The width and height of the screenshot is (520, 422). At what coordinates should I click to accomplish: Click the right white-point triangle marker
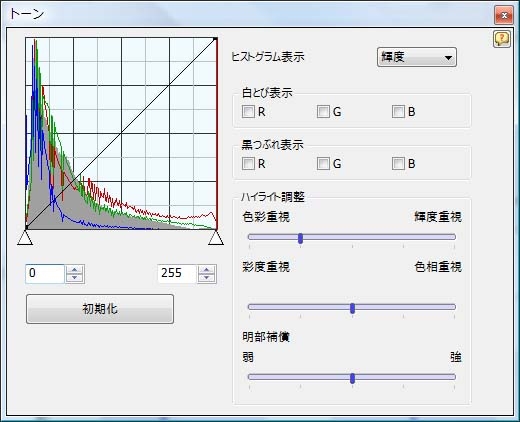pos(216,238)
